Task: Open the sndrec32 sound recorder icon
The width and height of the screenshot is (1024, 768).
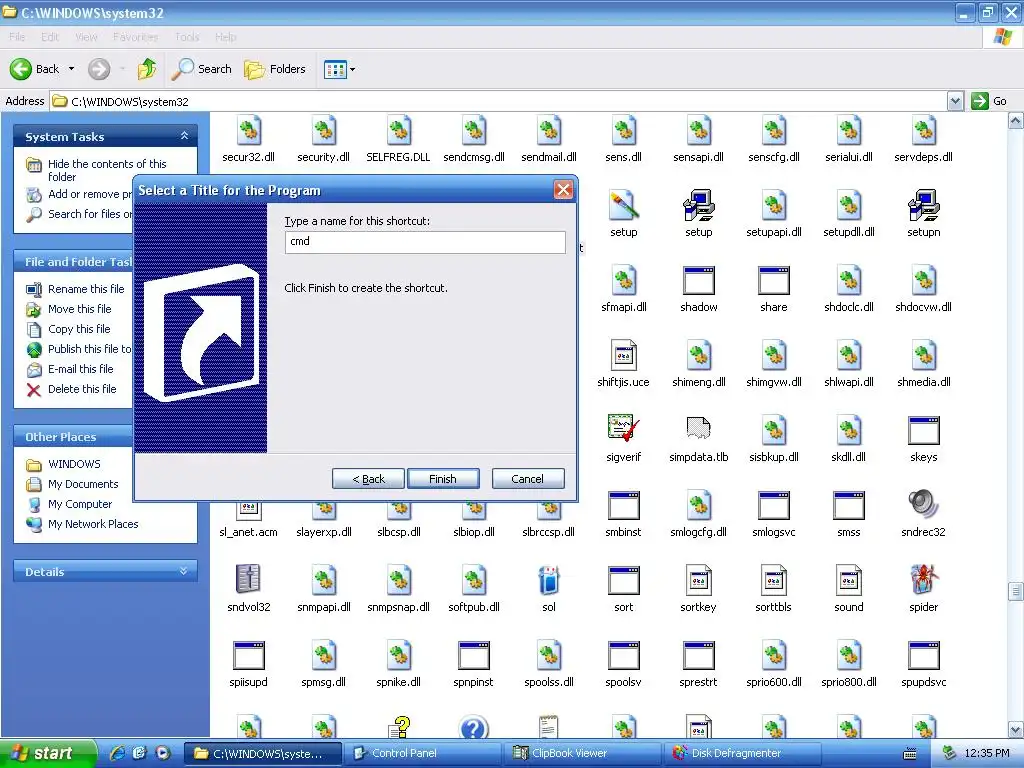Action: pos(923,504)
